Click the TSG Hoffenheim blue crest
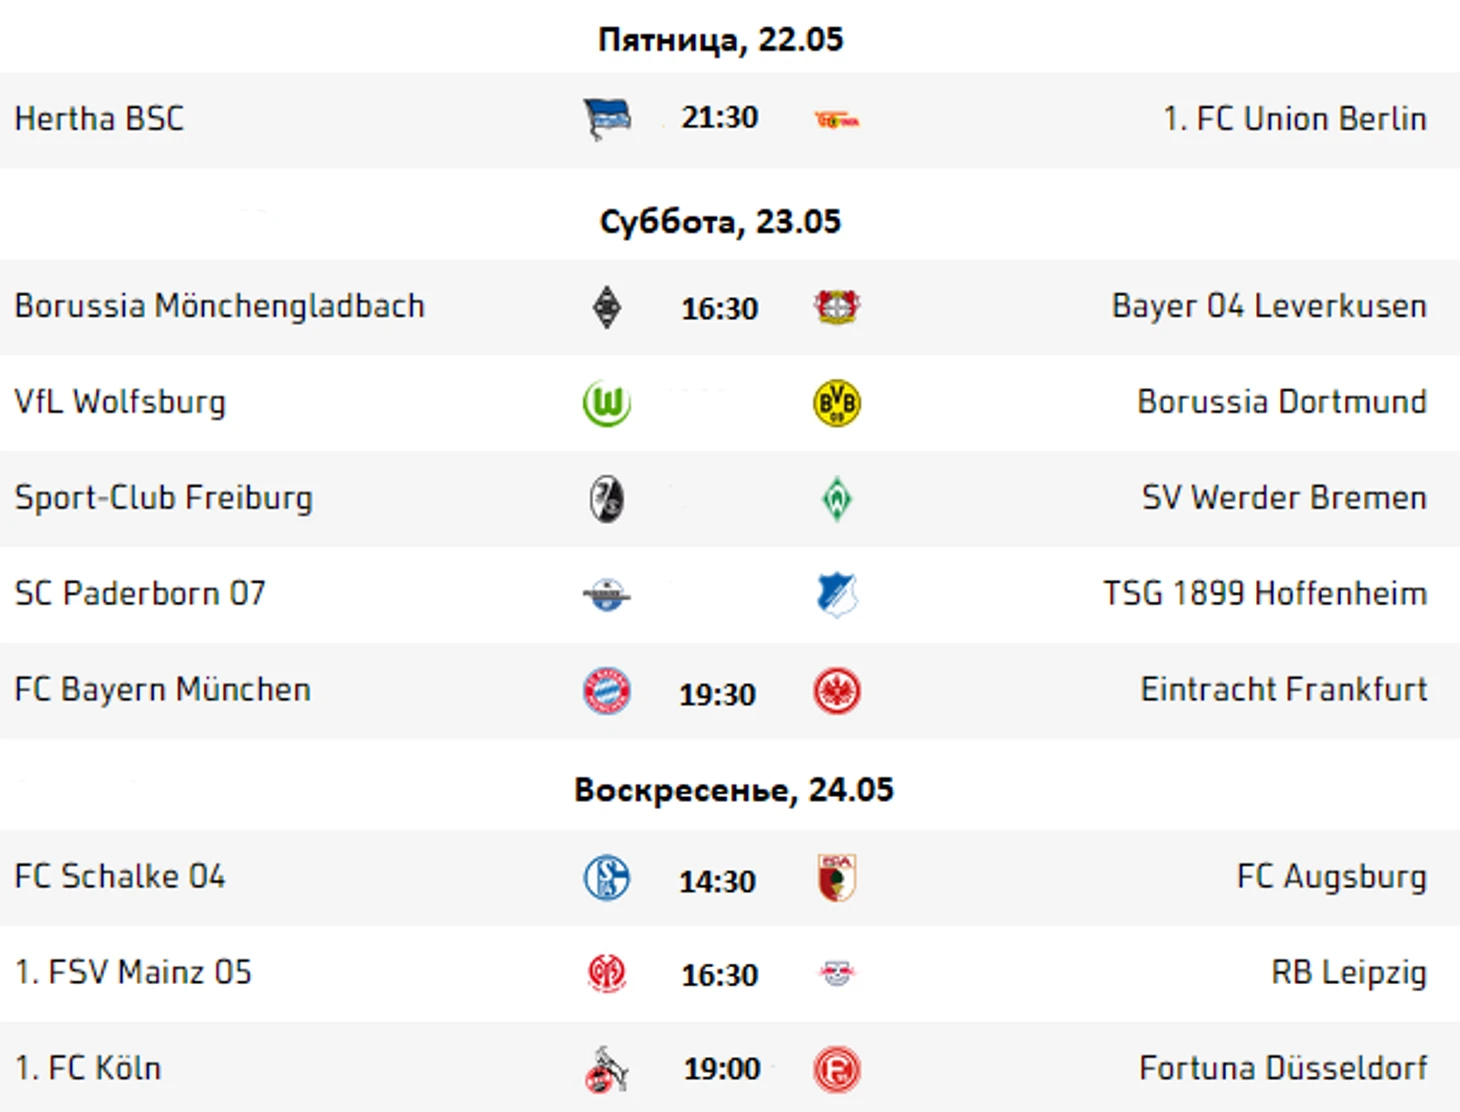1460x1112 pixels. pos(837,595)
